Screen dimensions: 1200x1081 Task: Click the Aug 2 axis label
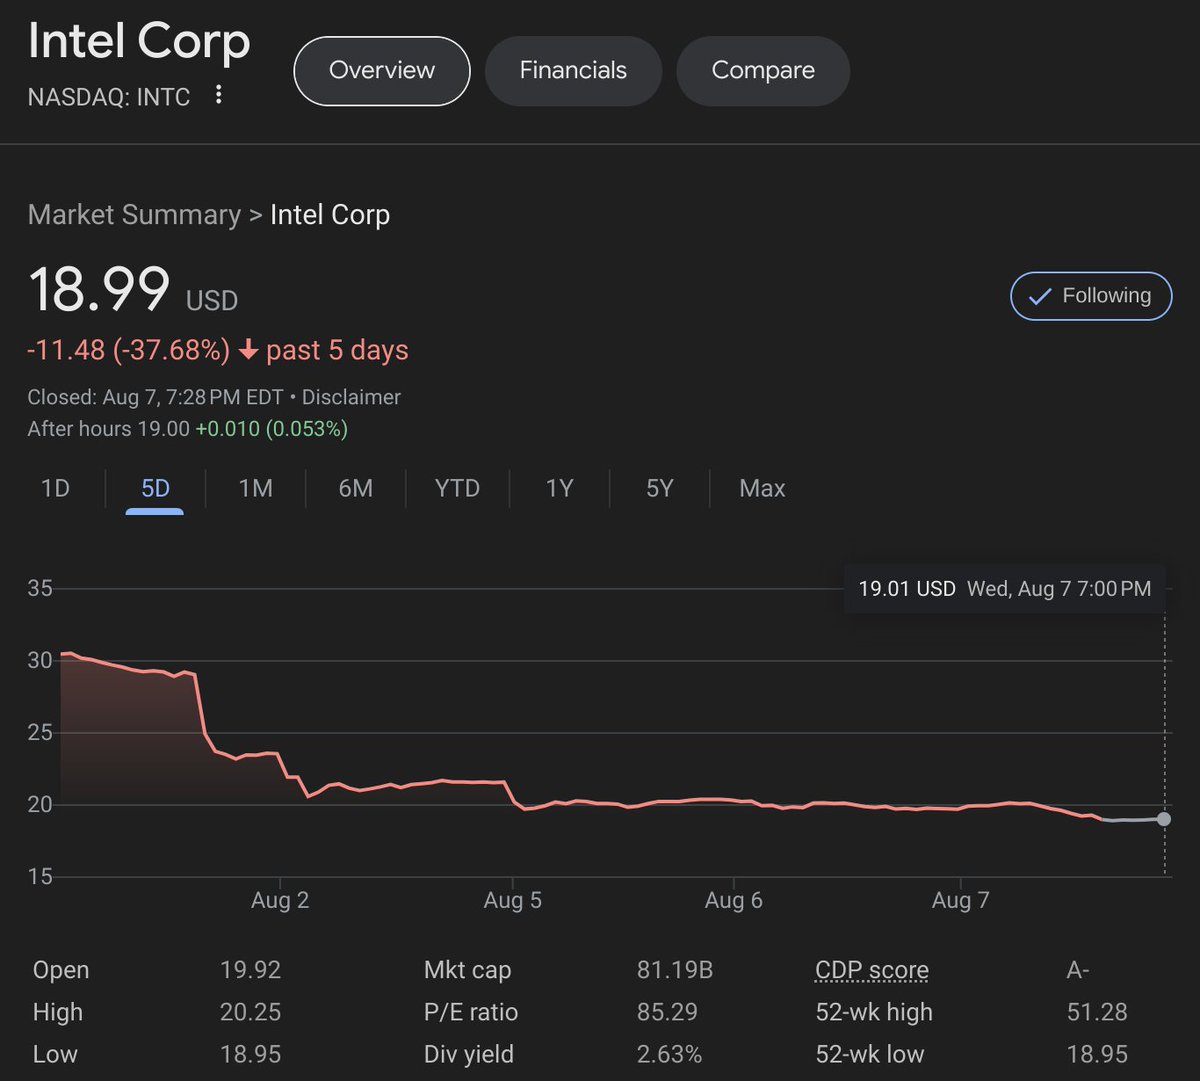click(x=280, y=900)
